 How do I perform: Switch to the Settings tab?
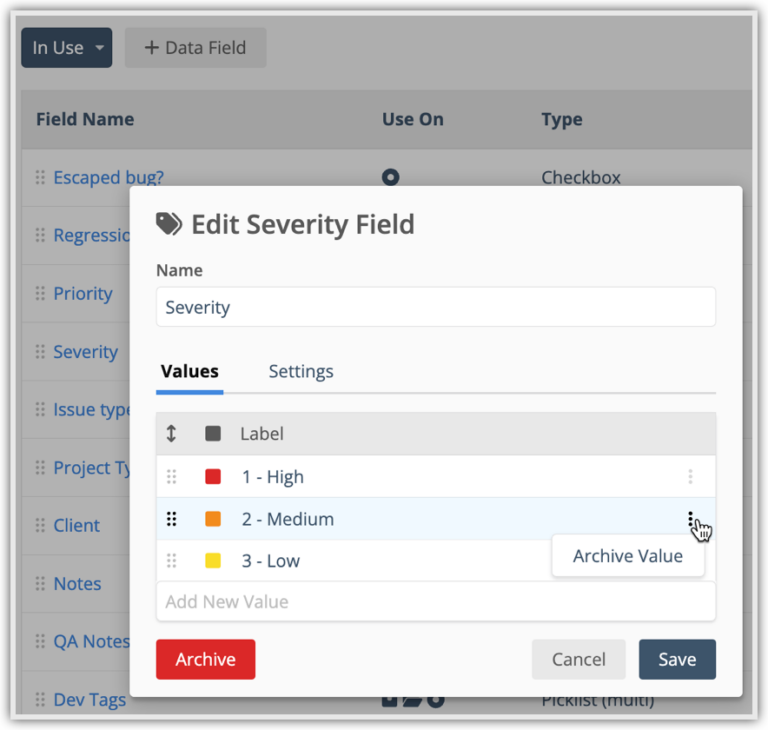(301, 371)
